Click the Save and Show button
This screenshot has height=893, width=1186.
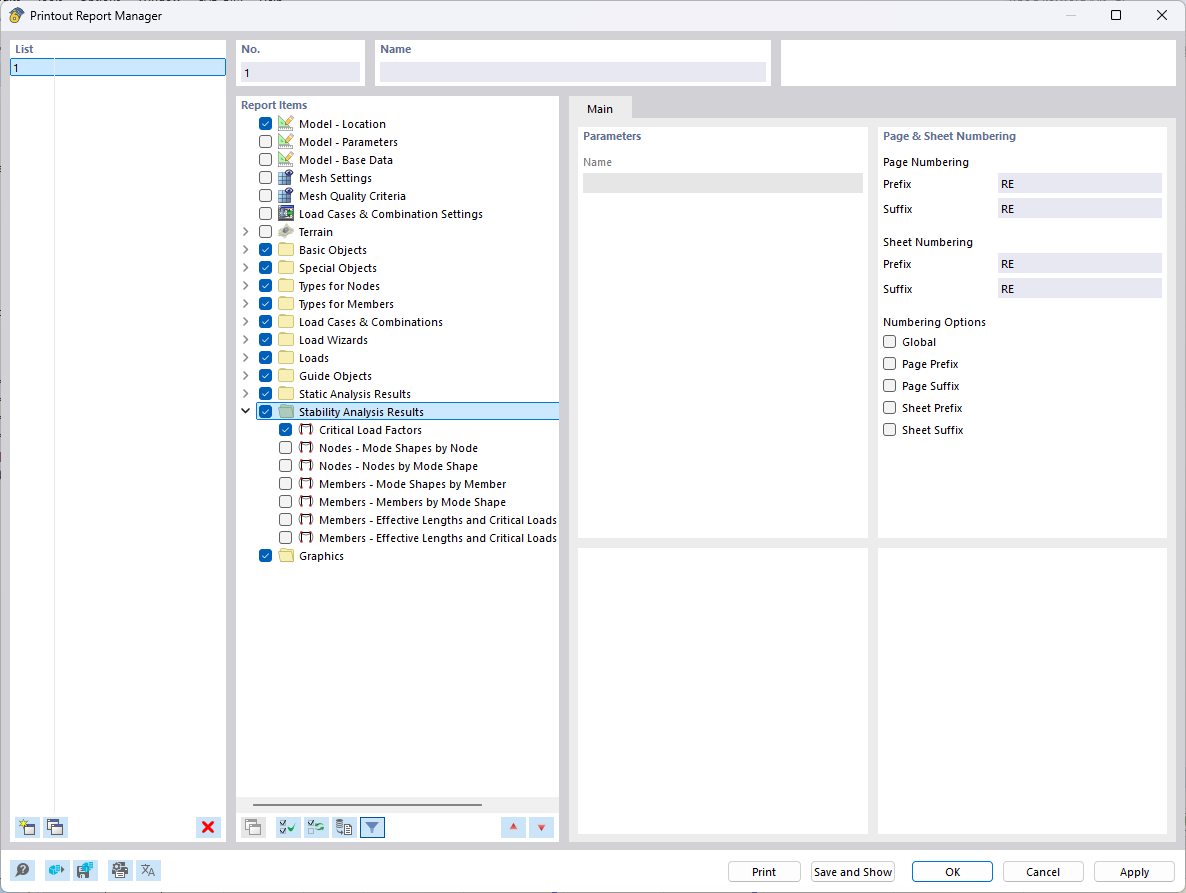852,871
